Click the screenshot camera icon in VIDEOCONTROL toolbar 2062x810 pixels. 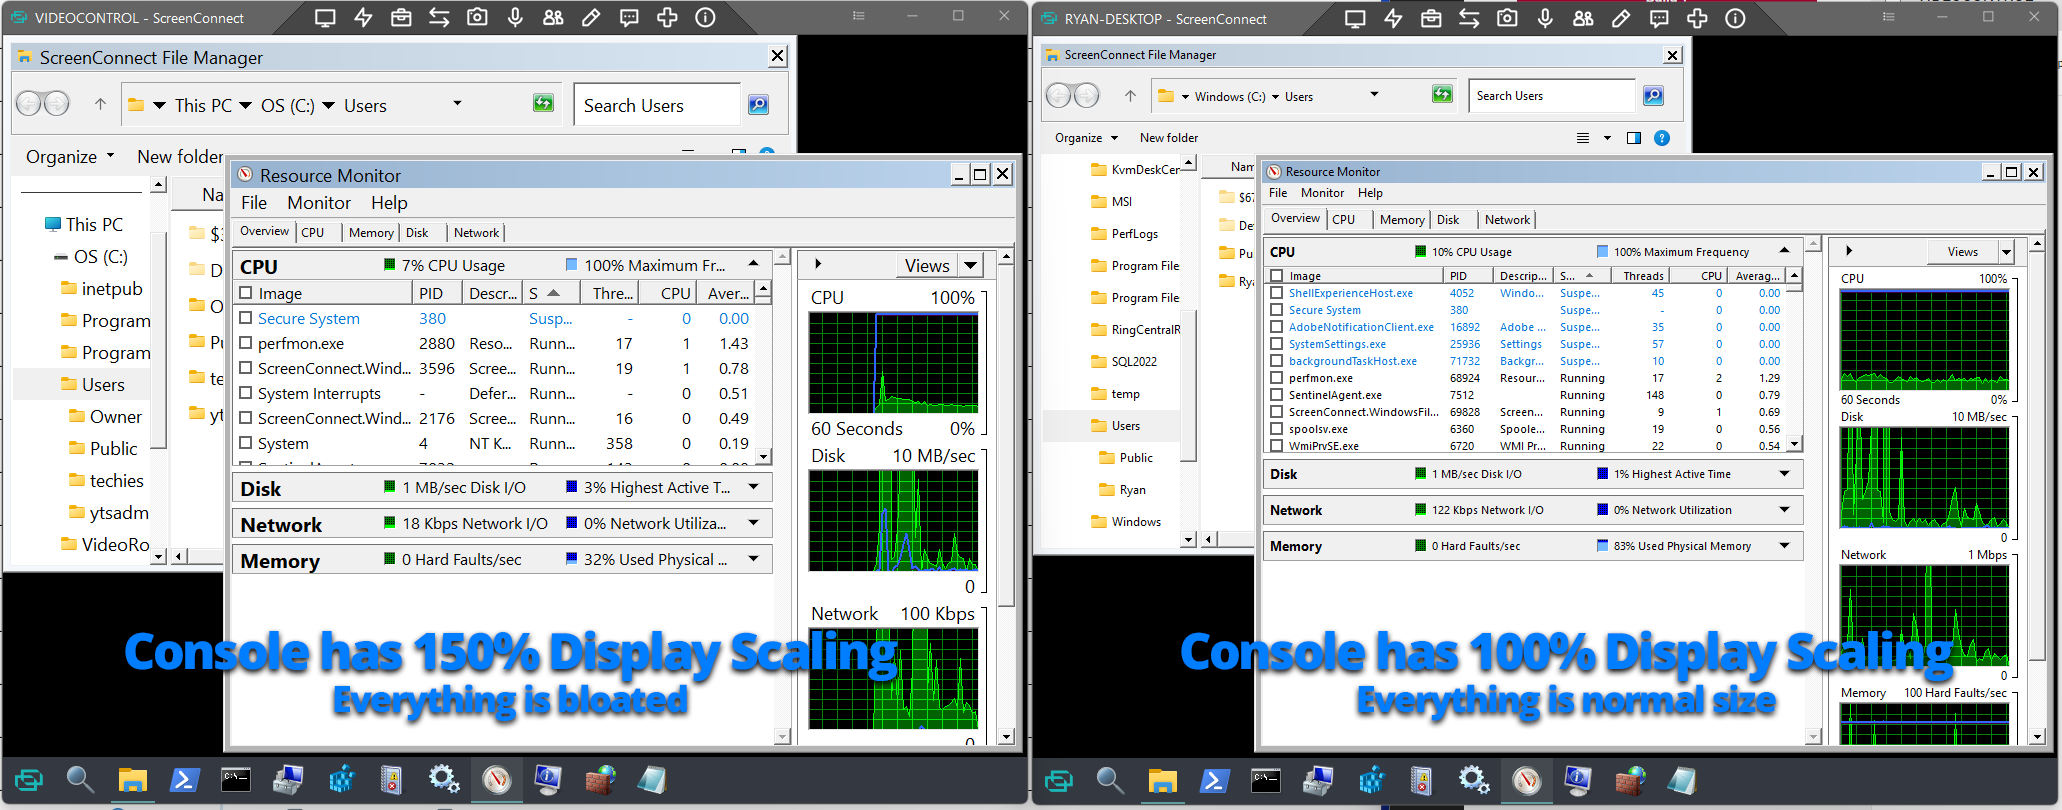click(x=477, y=17)
